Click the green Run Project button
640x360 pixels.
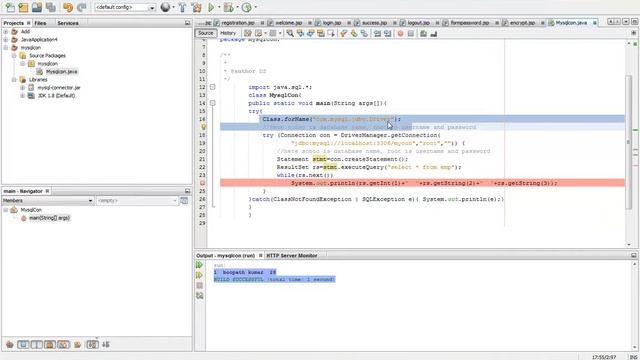coord(211,7)
